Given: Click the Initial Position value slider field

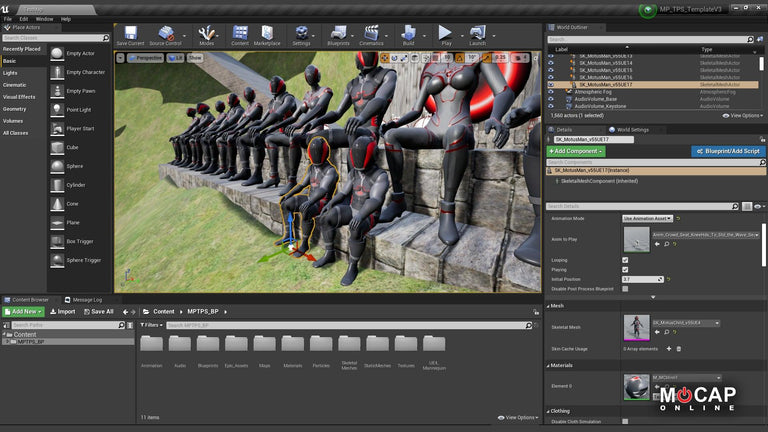Looking at the screenshot, I should [640, 279].
